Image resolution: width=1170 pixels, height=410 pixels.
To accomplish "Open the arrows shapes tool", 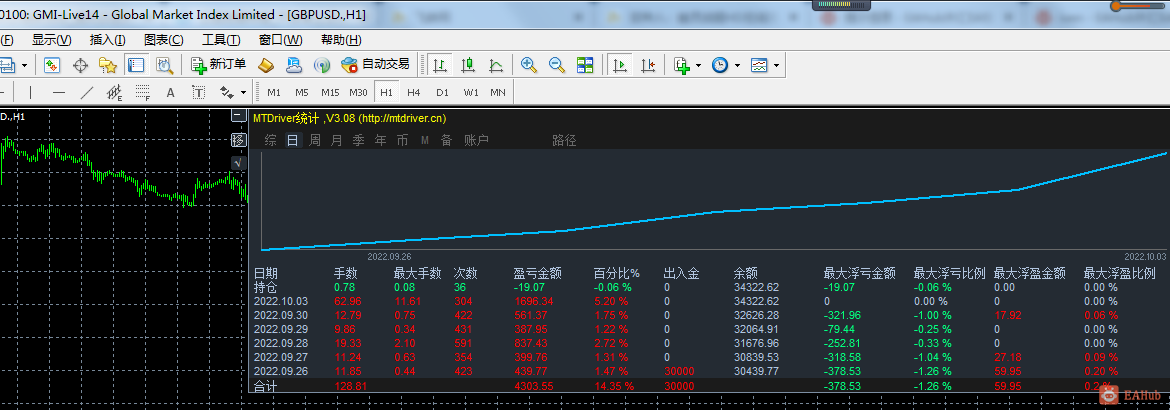I will tap(227, 93).
